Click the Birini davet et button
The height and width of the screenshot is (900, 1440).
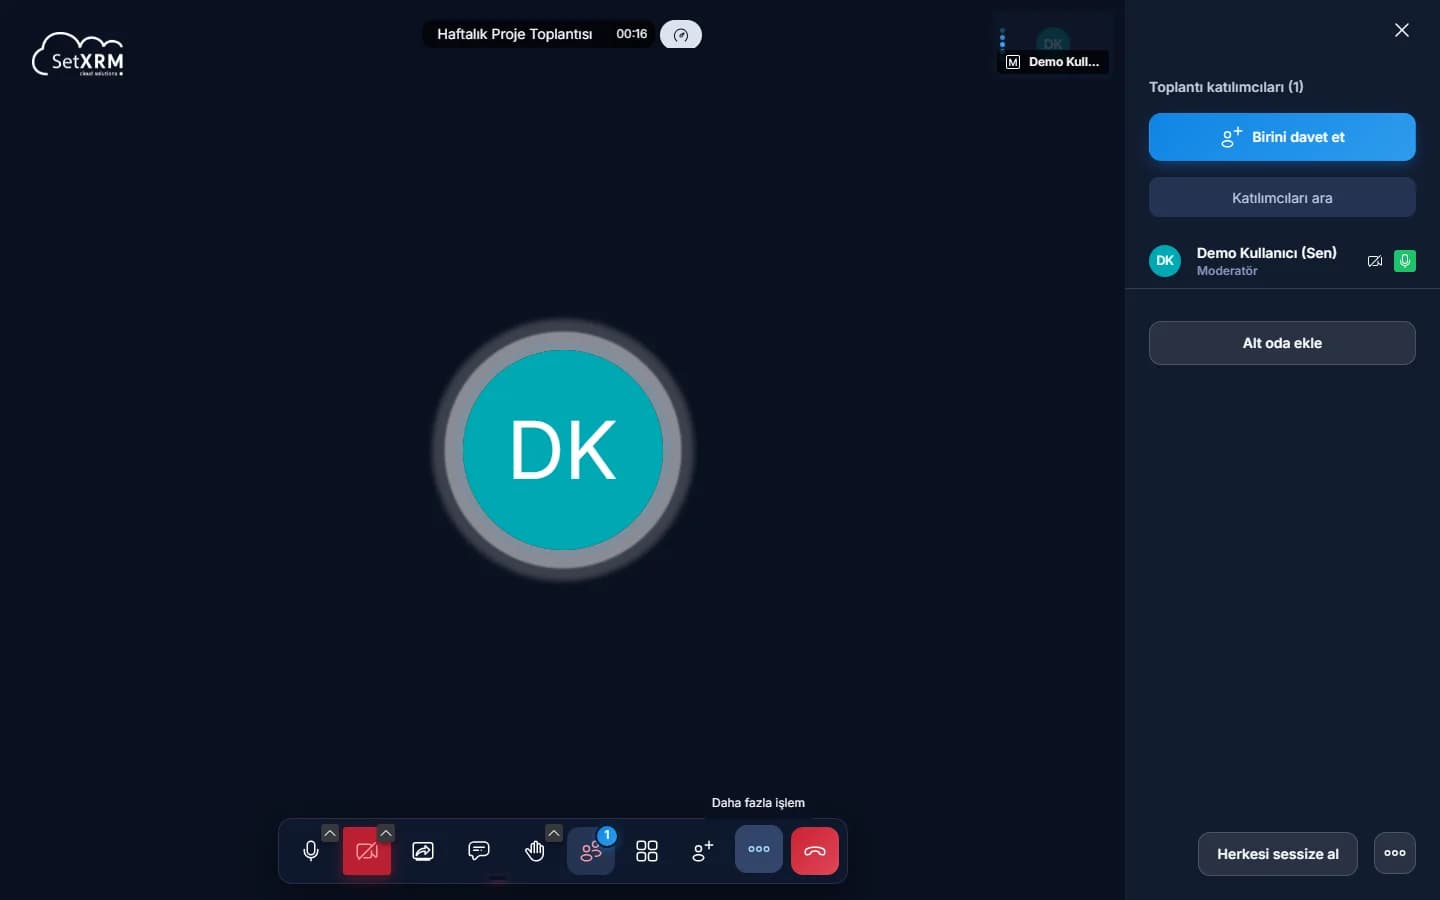click(x=1282, y=137)
